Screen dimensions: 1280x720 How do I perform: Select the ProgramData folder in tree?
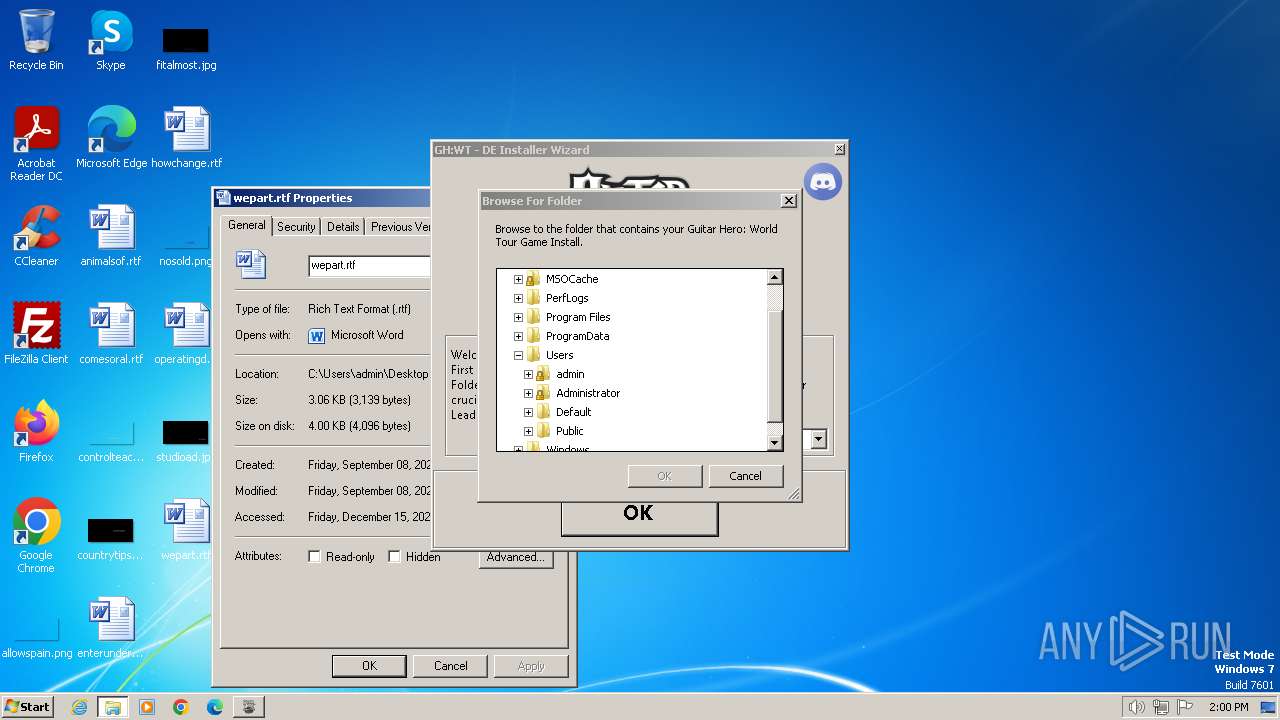point(577,336)
